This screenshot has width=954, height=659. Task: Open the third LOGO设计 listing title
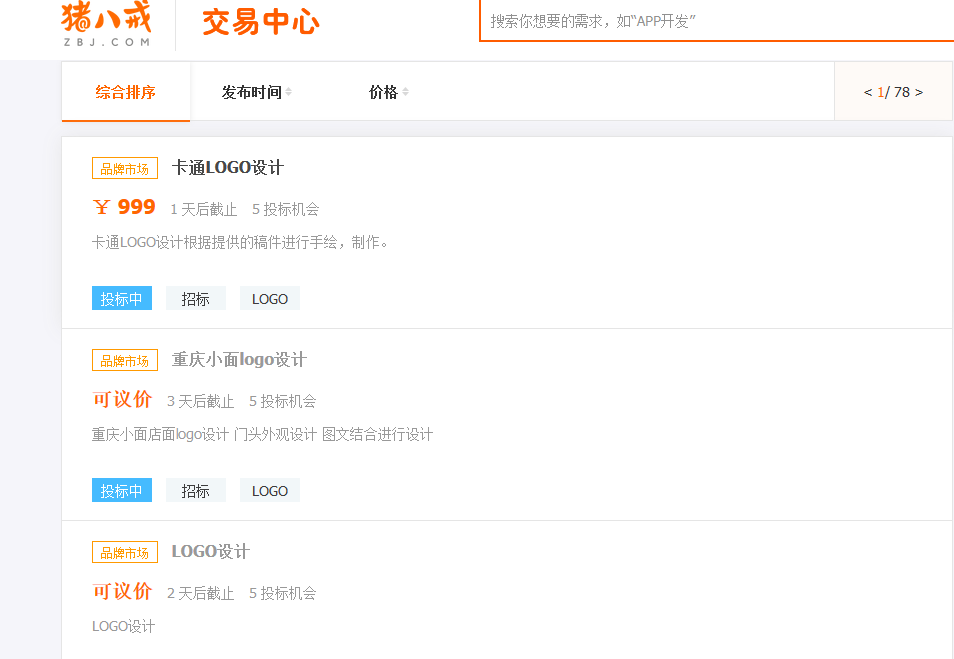click(211, 551)
